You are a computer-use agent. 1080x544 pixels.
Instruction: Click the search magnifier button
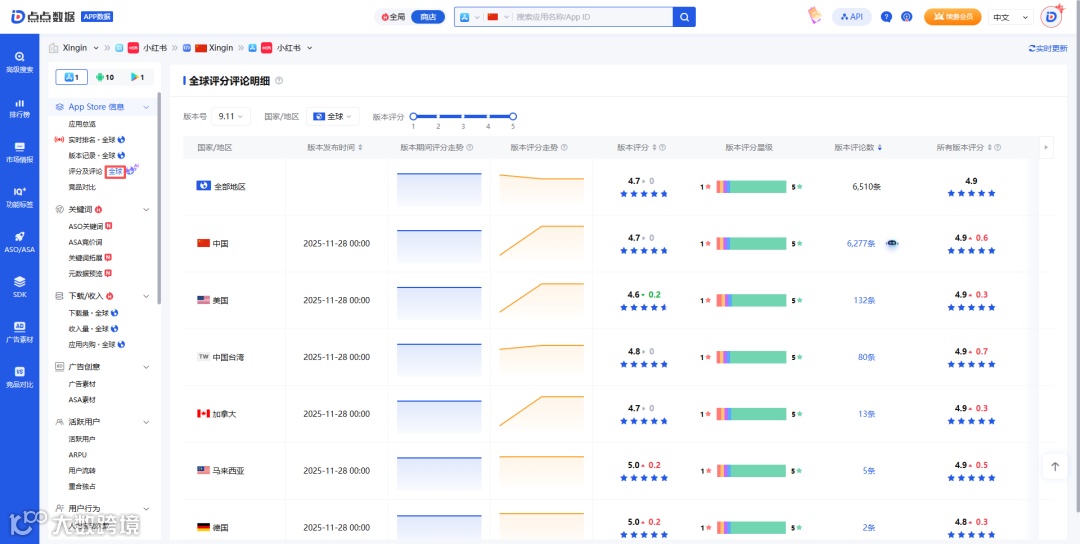[684, 17]
